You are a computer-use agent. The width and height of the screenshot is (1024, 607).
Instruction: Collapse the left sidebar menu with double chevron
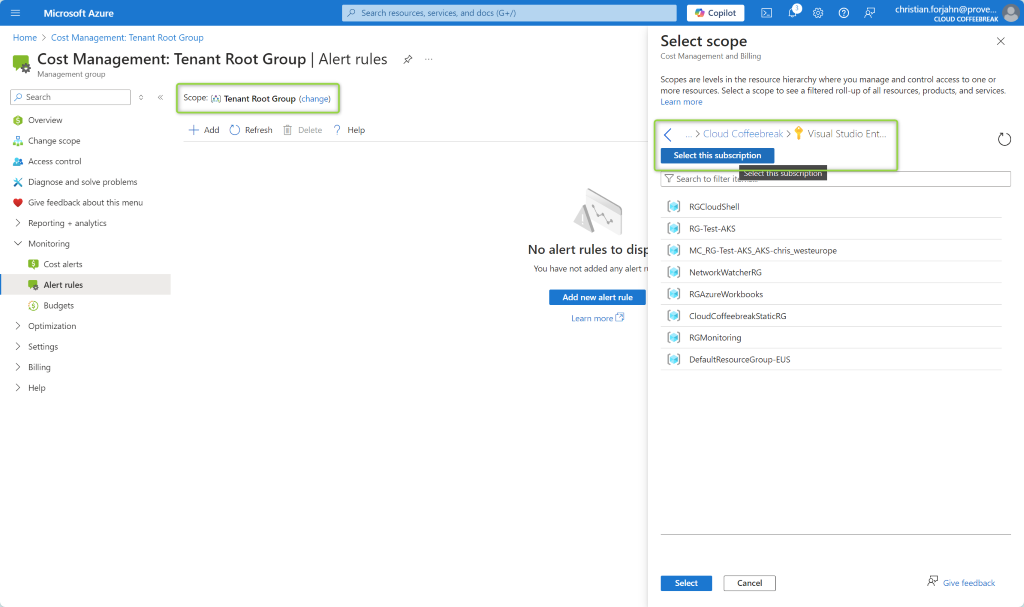click(160, 97)
